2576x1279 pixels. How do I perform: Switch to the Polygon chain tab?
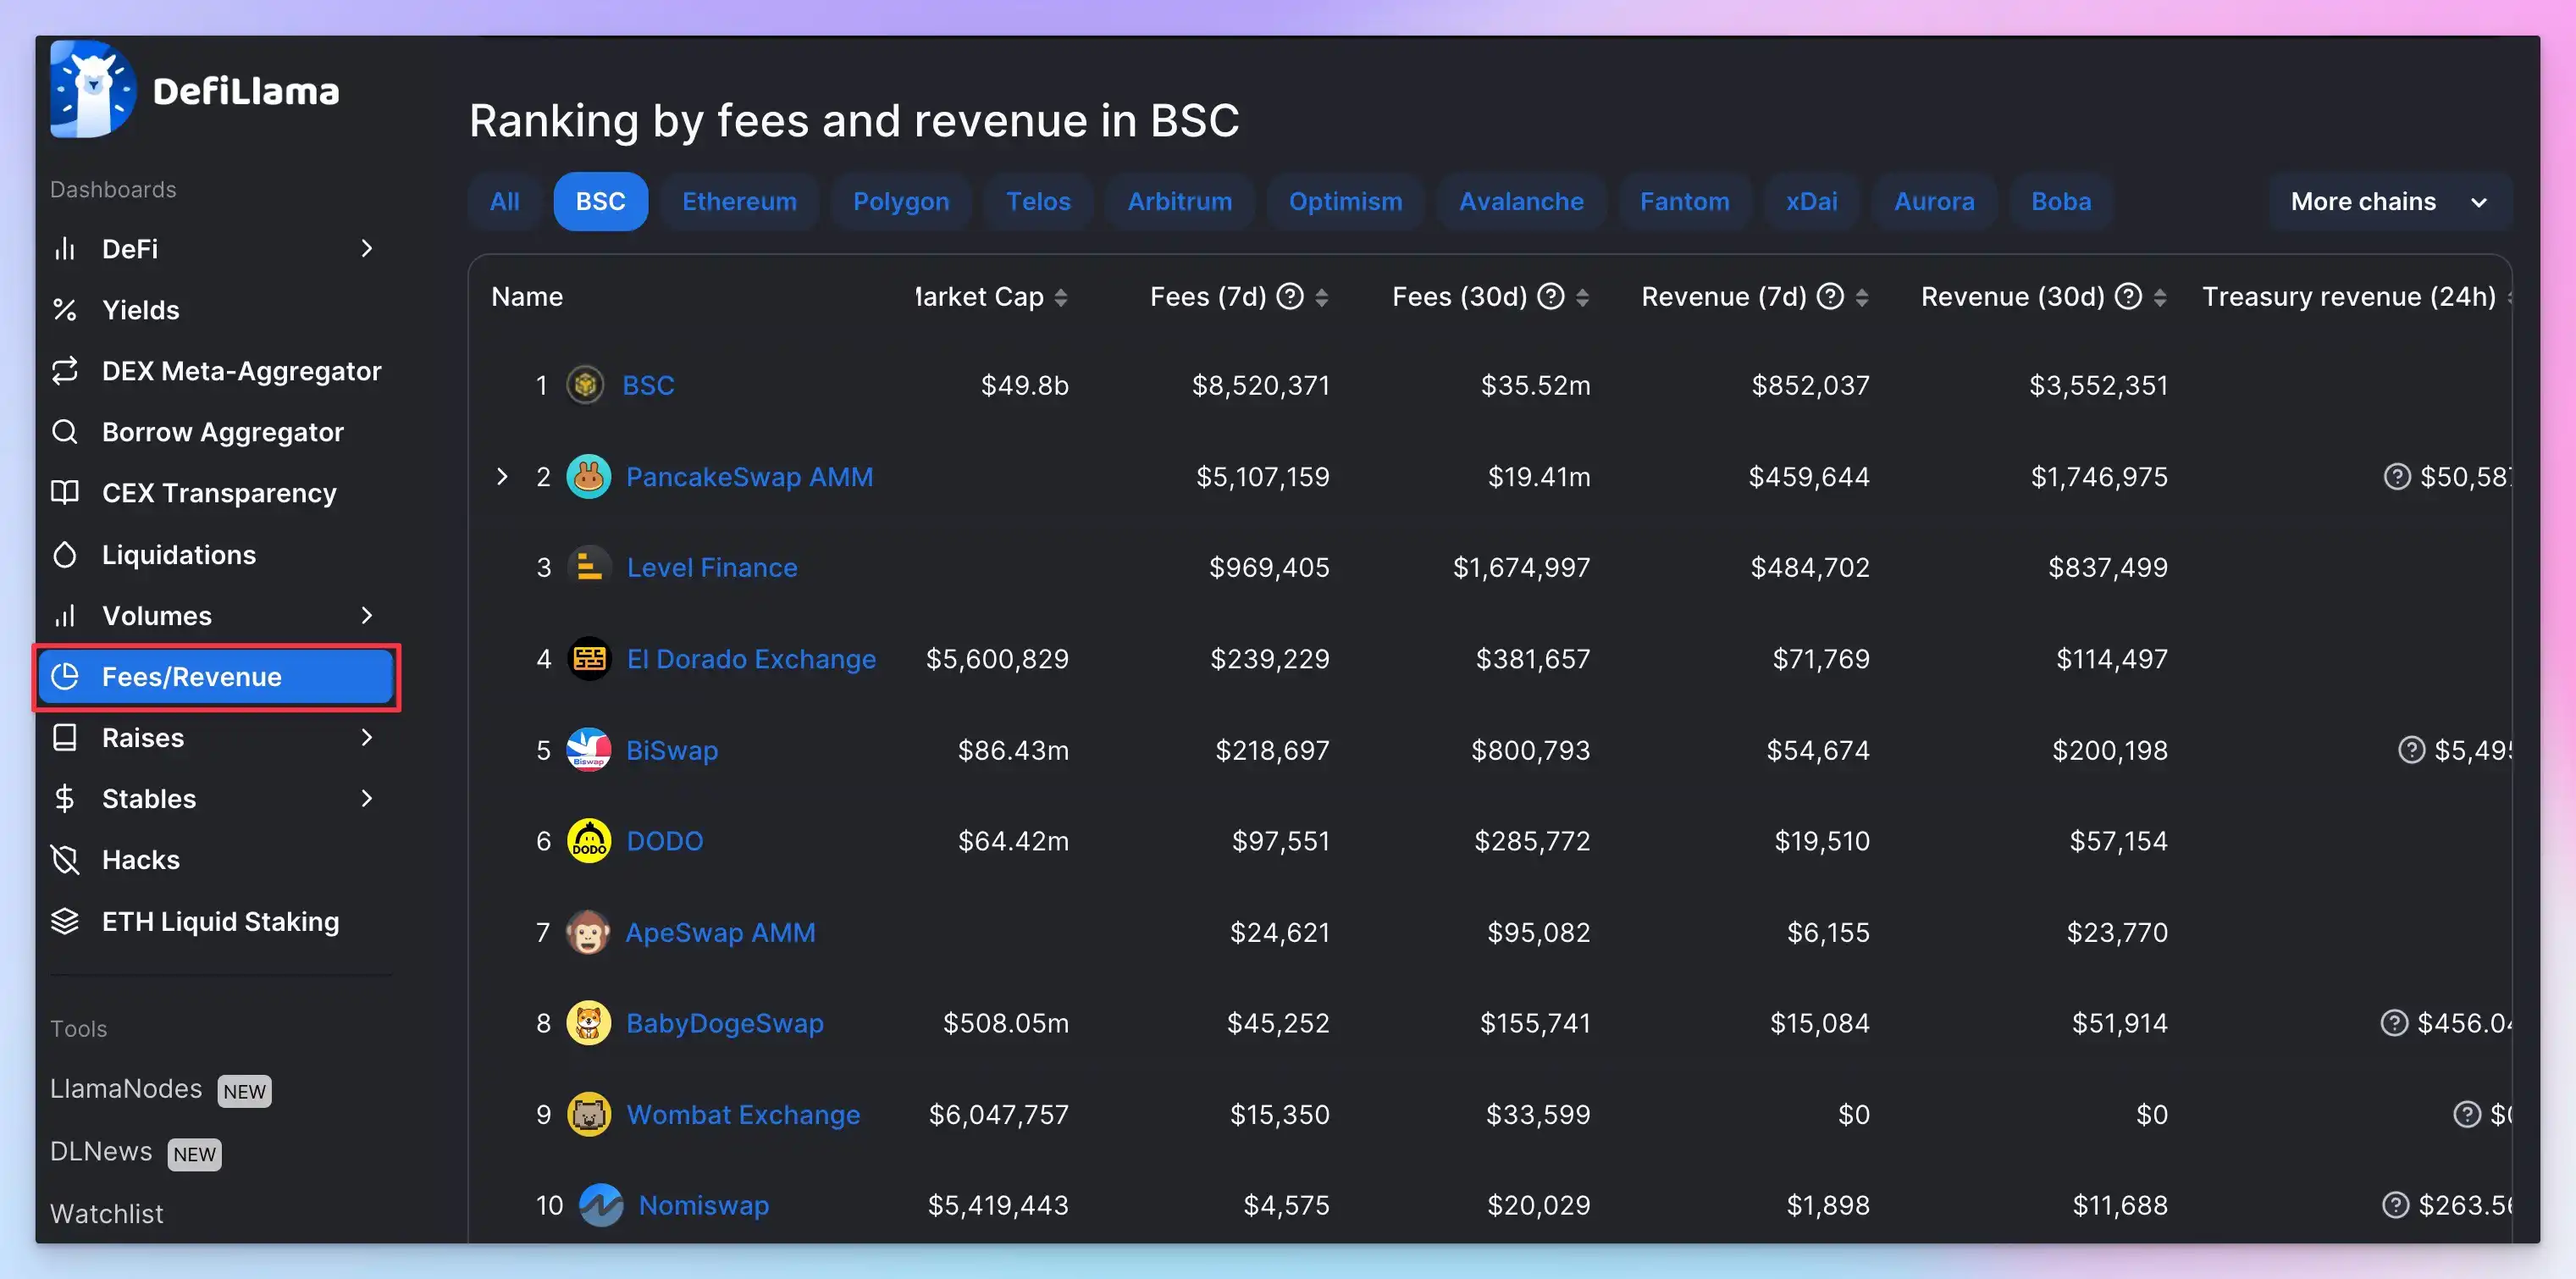(900, 201)
